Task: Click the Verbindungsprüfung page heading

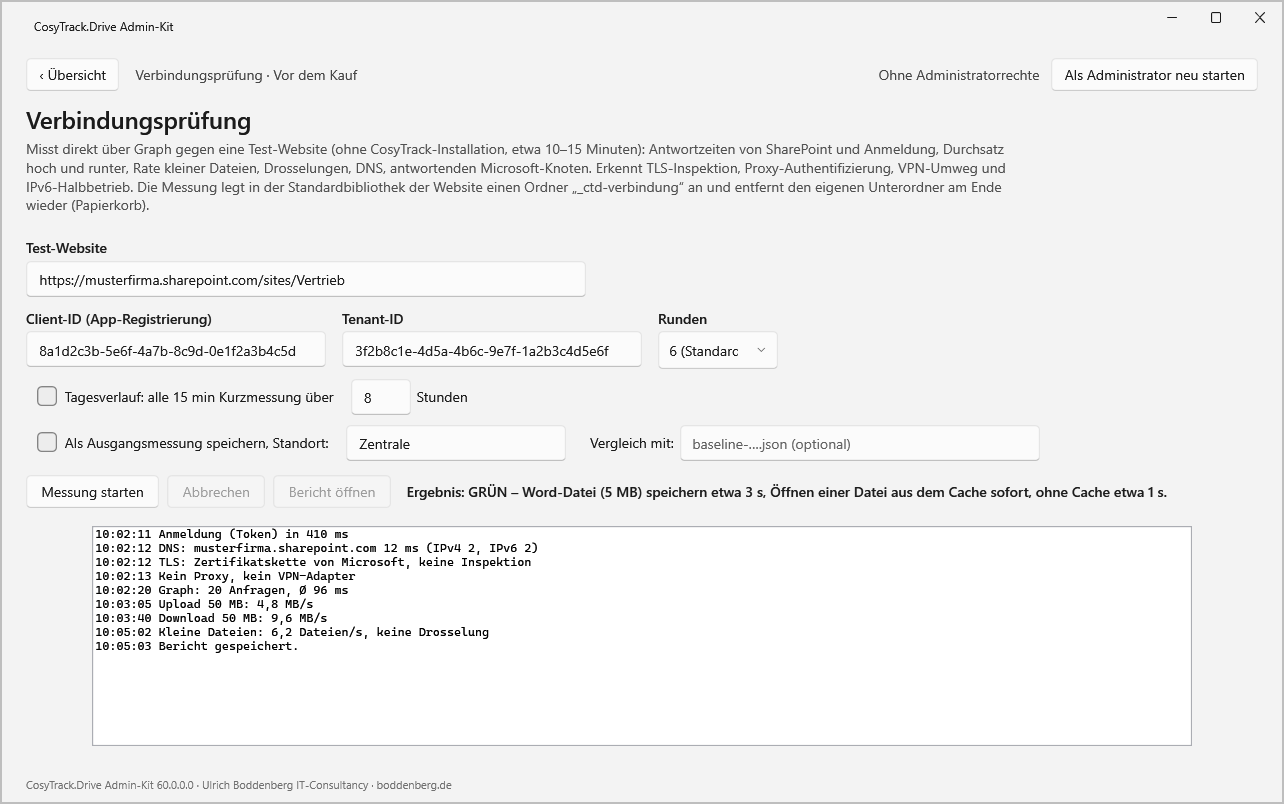Action: 139,121
